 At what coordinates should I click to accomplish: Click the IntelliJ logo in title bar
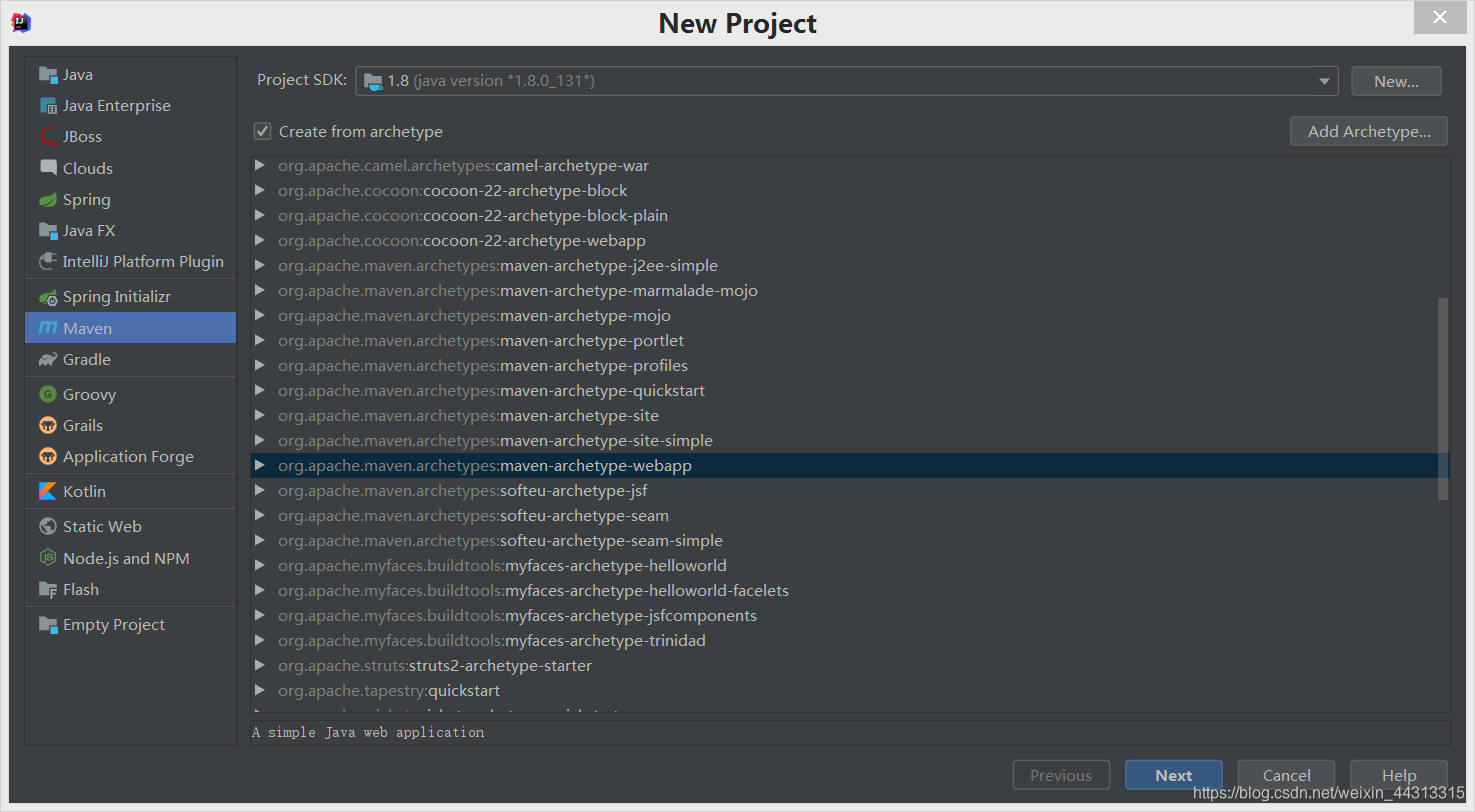pyautogui.click(x=21, y=22)
